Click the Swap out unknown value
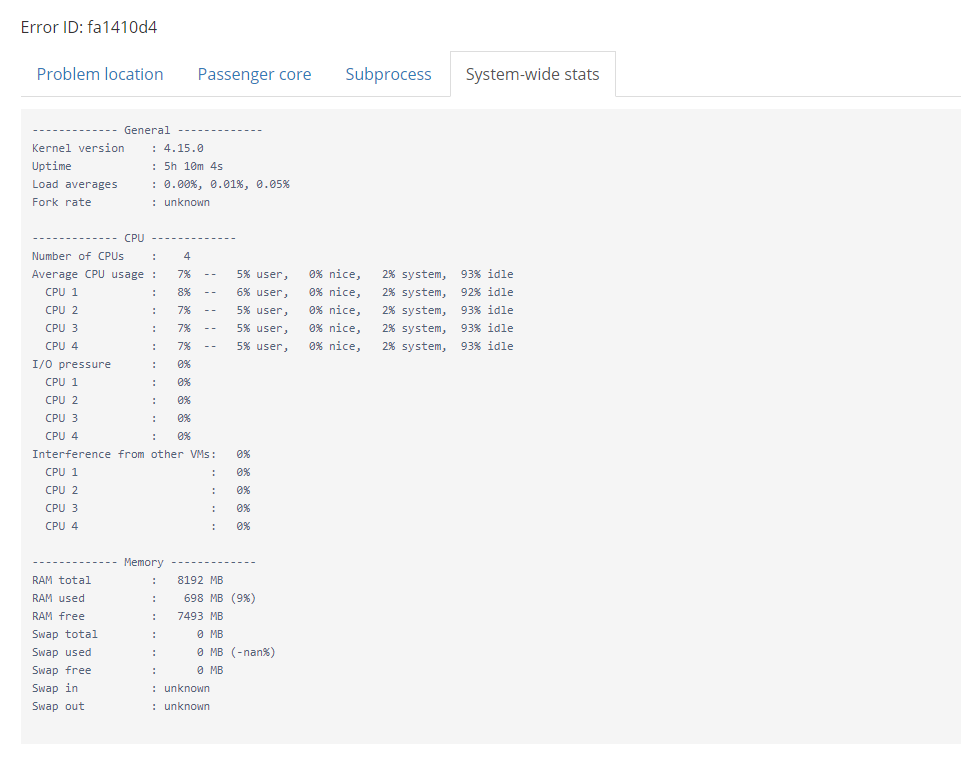This screenshot has height=768, width=980. pyautogui.click(x=187, y=706)
